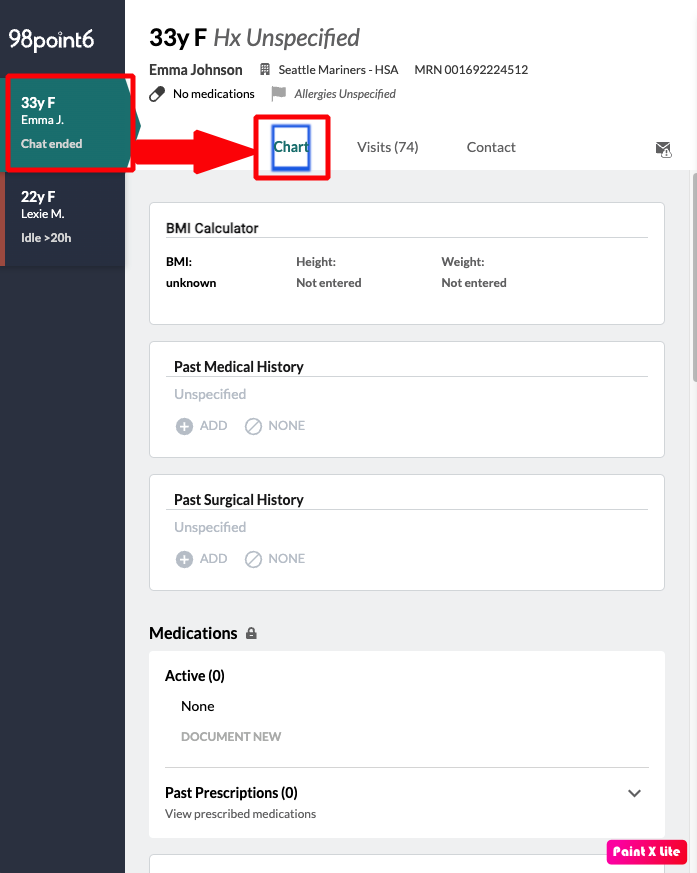Open the mail alert icon
This screenshot has width=697, height=873.
[663, 149]
